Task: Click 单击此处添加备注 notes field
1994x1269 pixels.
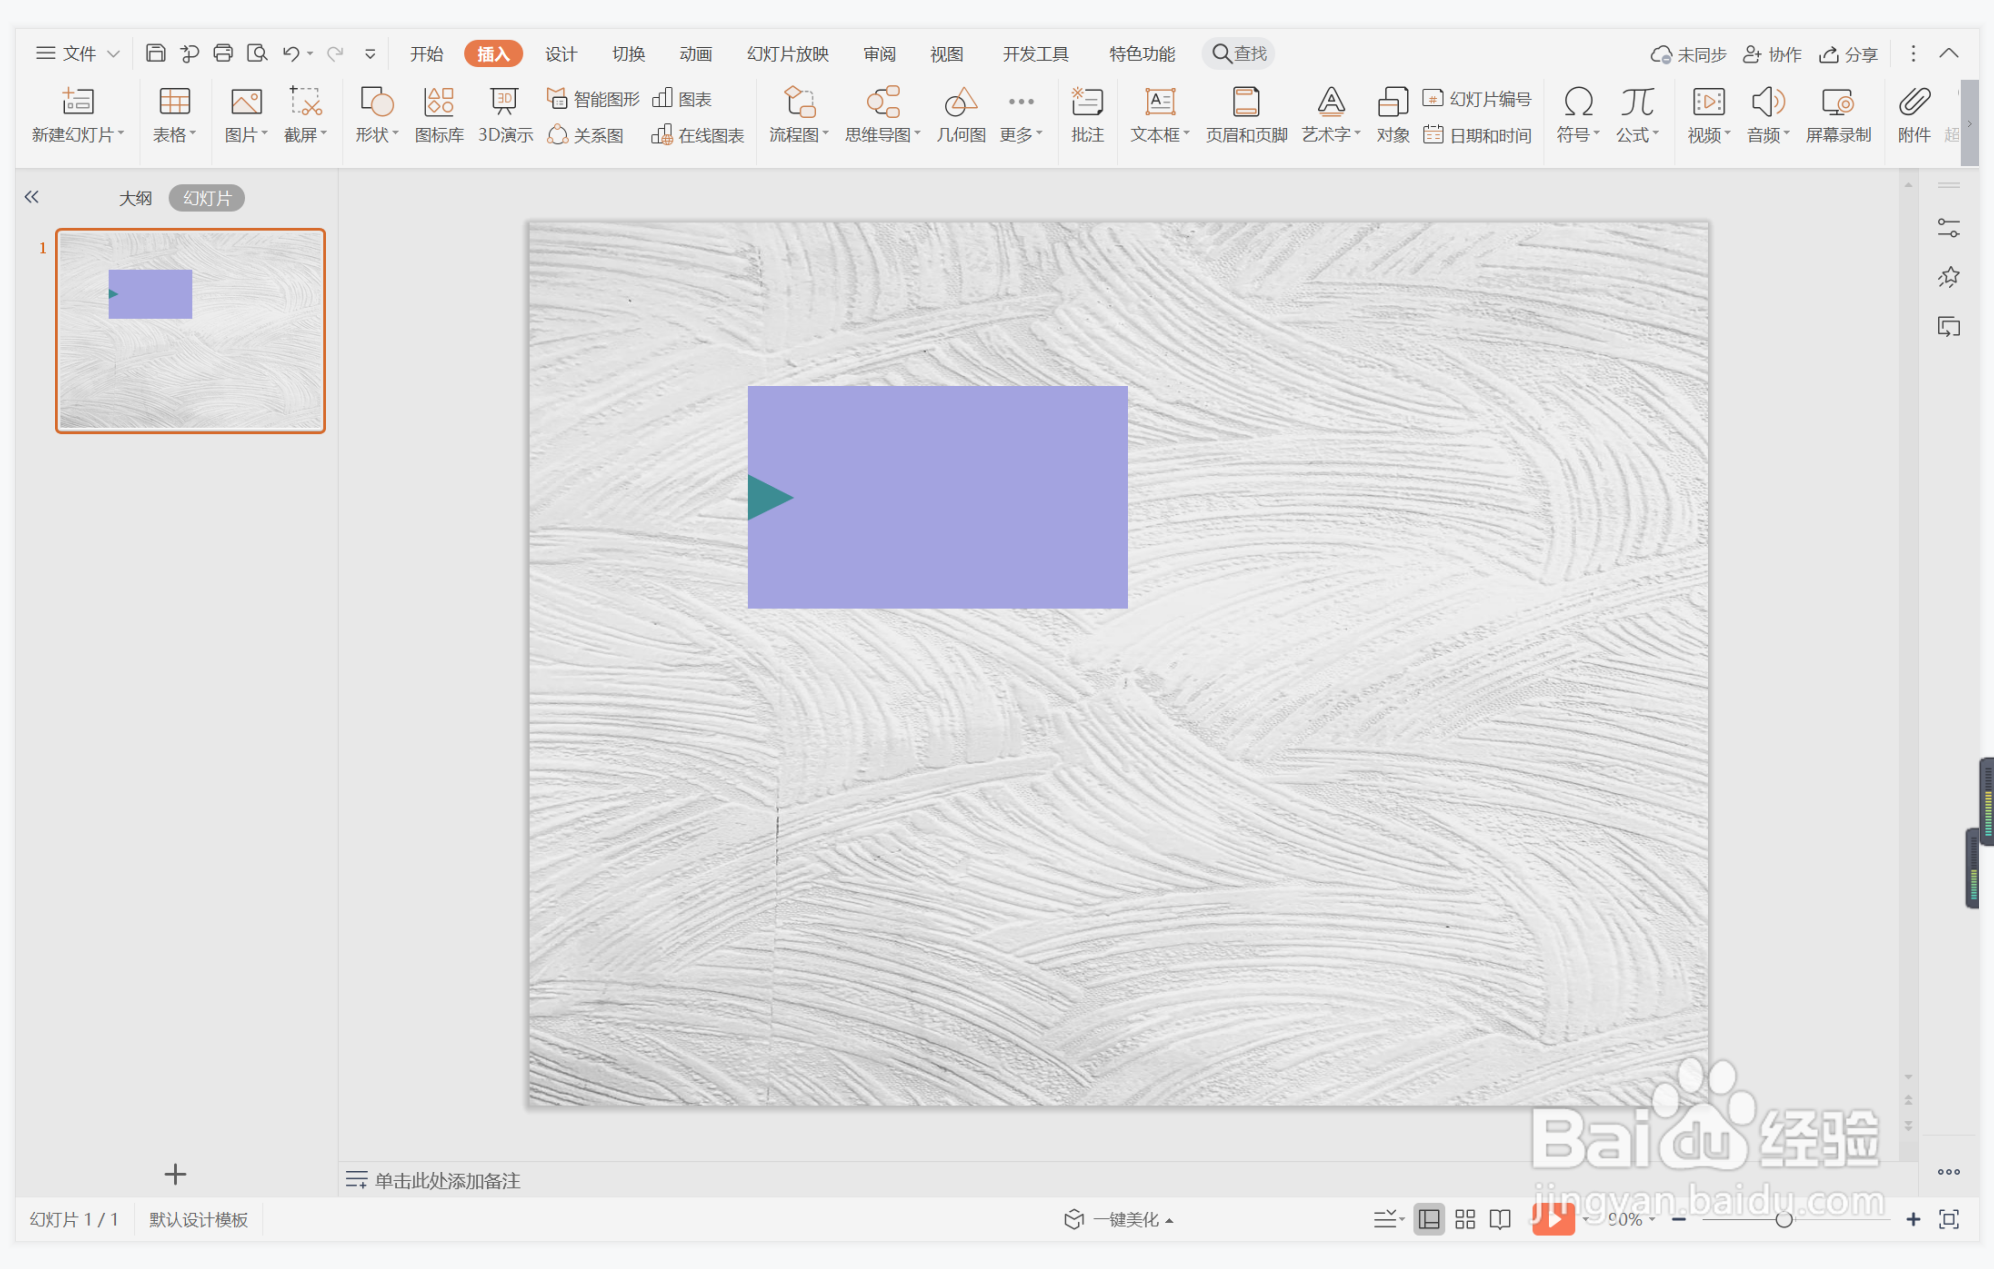Action: point(447,1181)
